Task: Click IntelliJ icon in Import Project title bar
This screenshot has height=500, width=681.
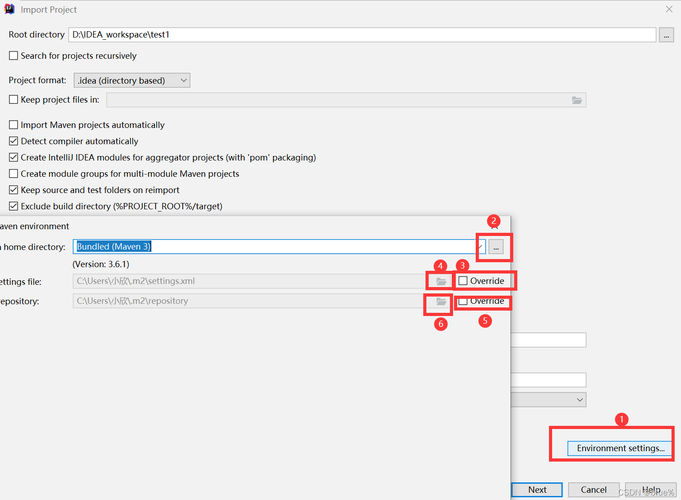Action: (x=9, y=9)
